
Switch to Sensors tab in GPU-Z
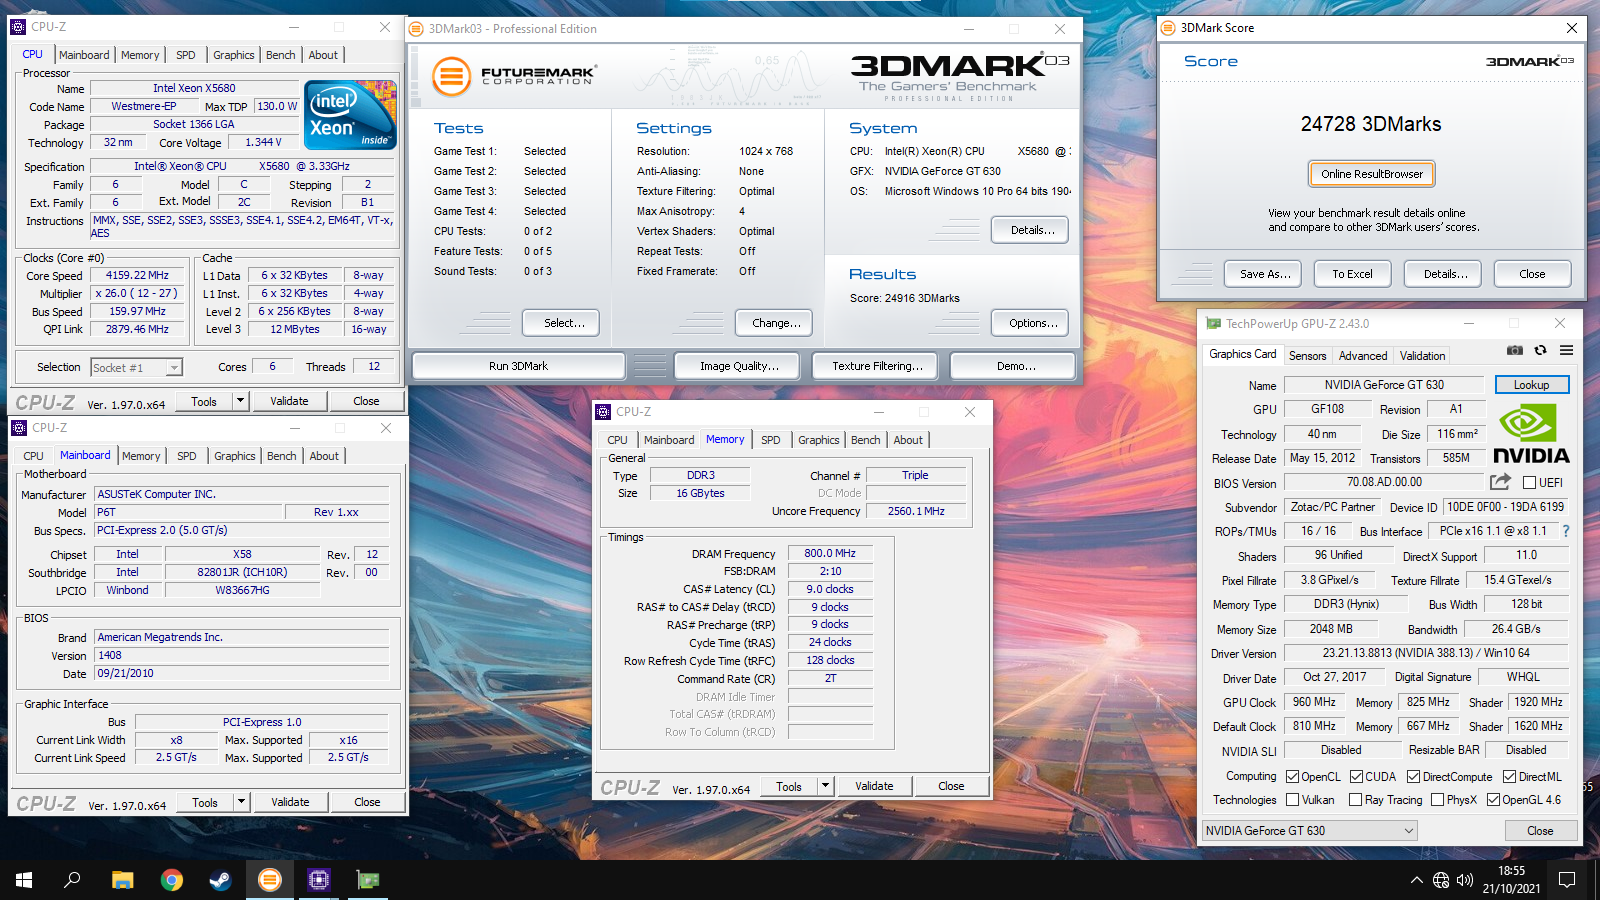1307,356
